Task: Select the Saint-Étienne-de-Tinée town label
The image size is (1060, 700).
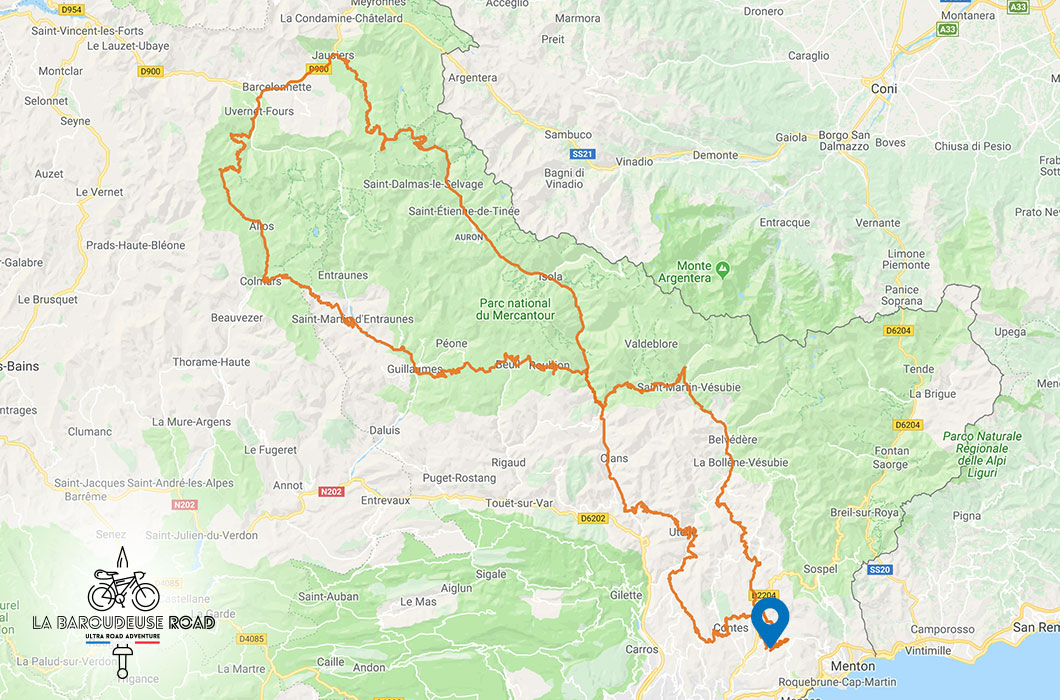Action: [464, 211]
